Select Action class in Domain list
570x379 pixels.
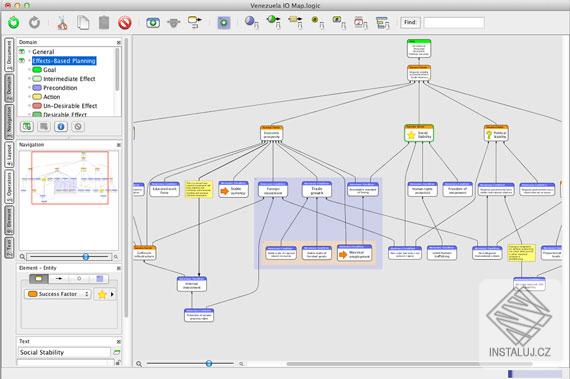pos(46,97)
